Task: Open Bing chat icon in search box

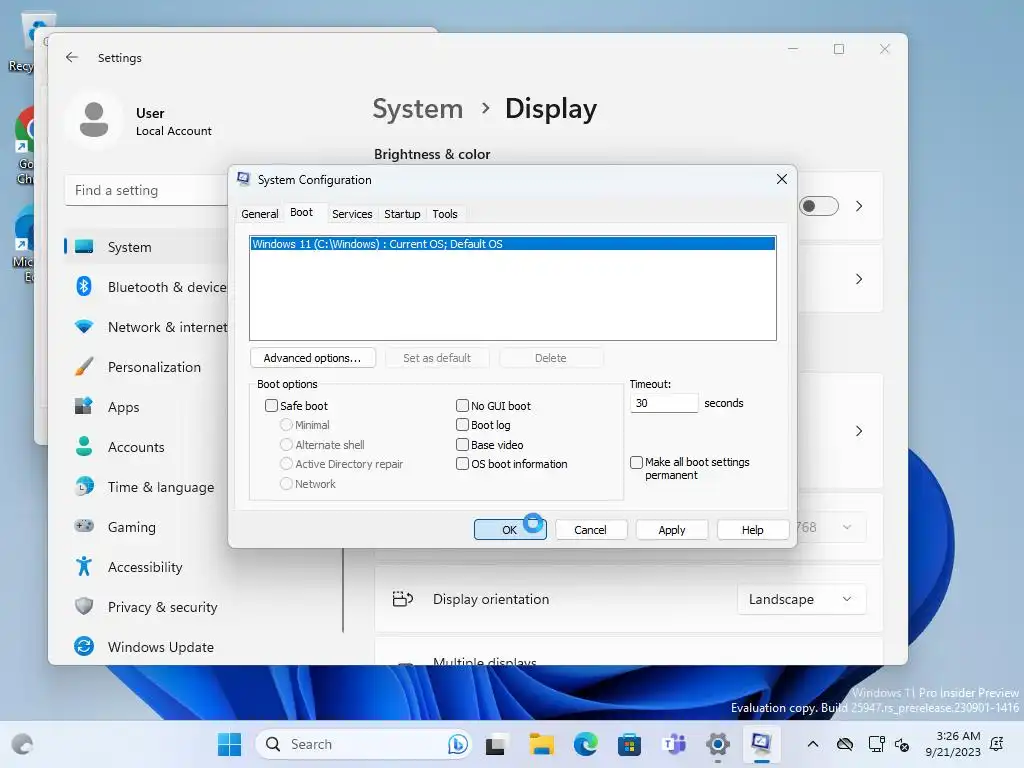Action: click(x=458, y=744)
